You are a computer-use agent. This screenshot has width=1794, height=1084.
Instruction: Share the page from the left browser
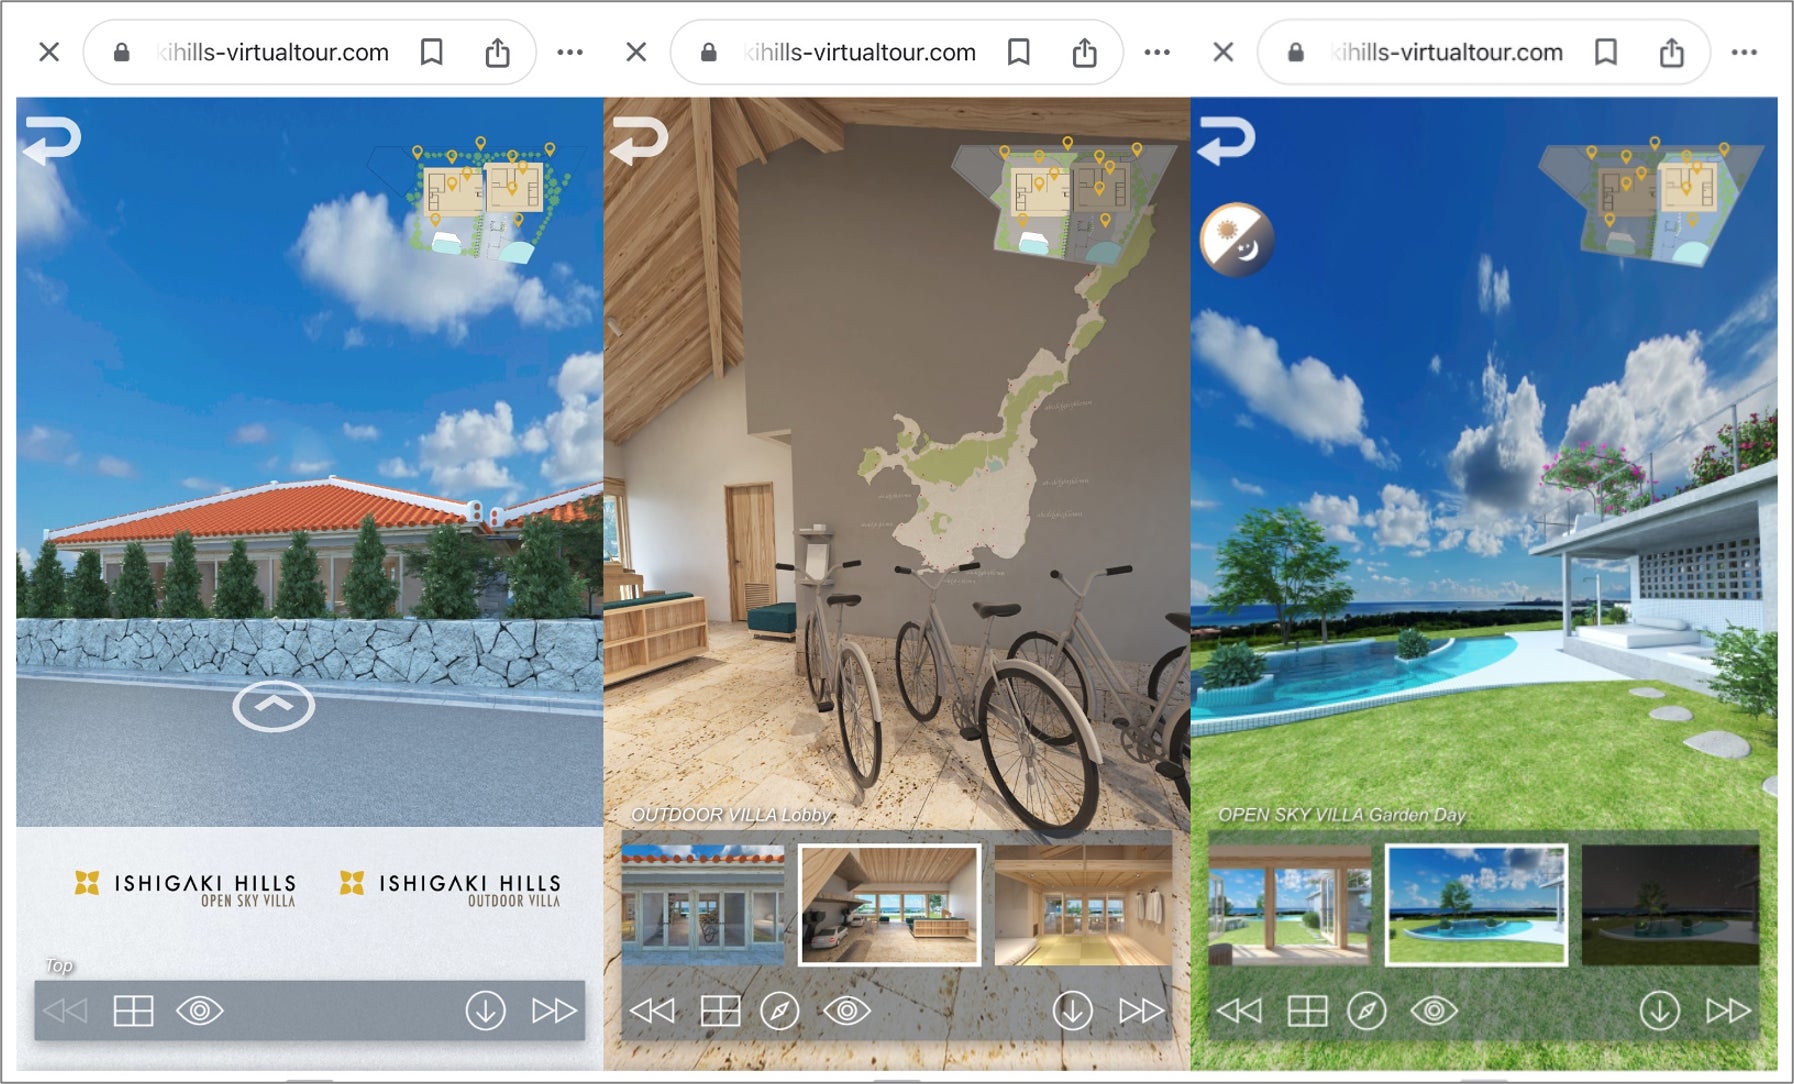pos(497,52)
